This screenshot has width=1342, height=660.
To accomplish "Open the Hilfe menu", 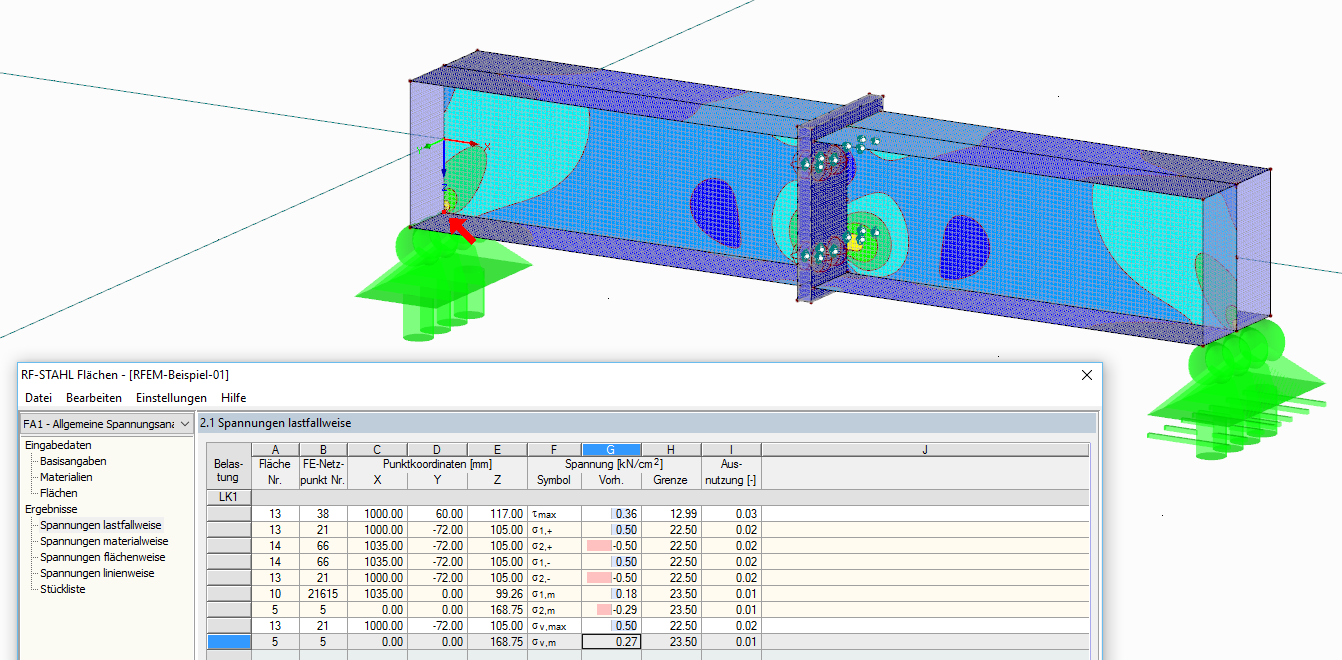I will 233,397.
